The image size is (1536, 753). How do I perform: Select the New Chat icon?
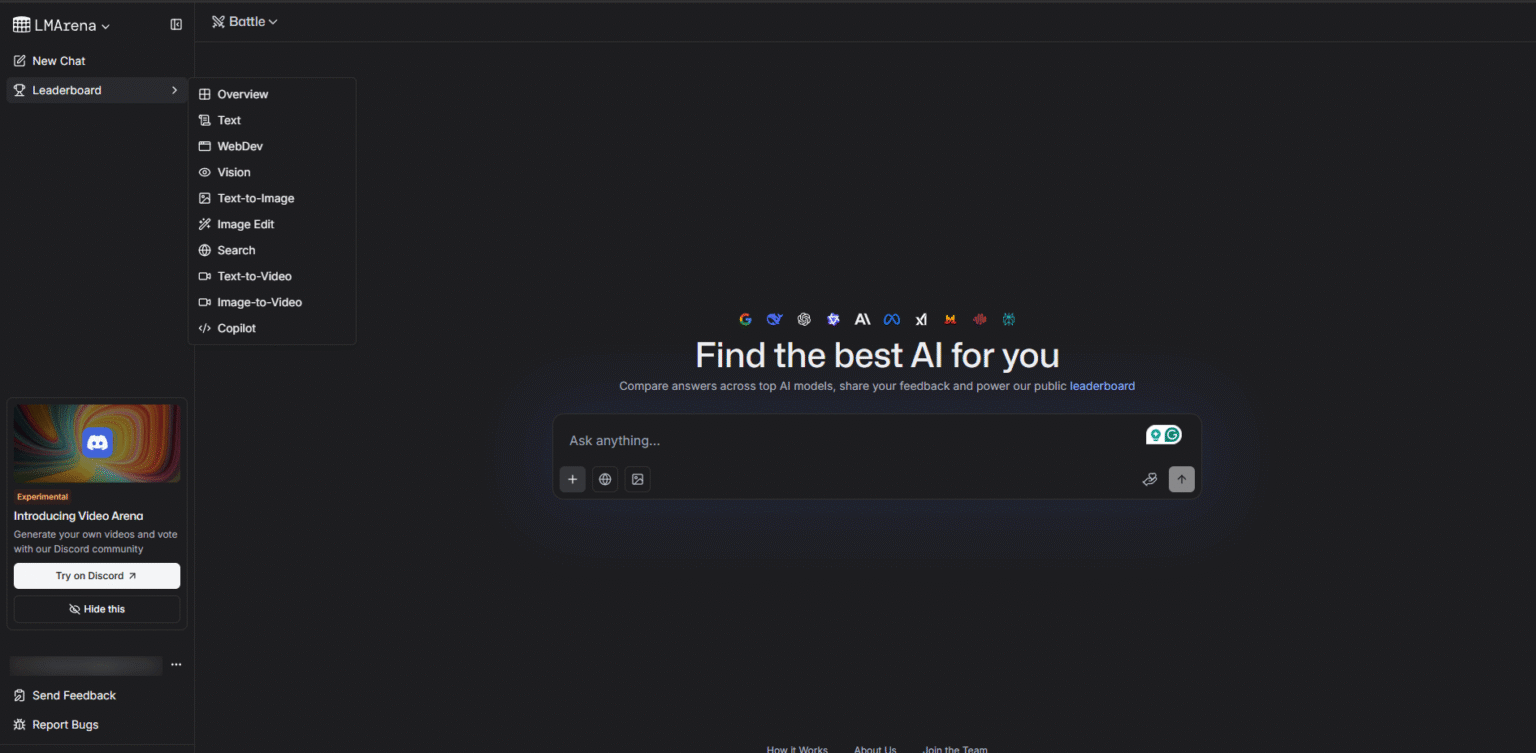click(18, 61)
